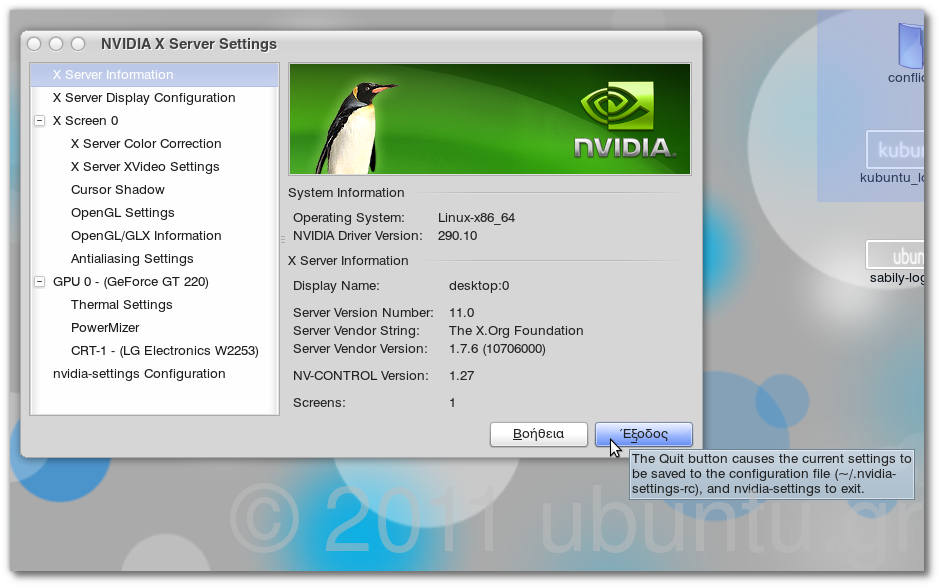View OpenGL/GLX Information page

[146, 236]
